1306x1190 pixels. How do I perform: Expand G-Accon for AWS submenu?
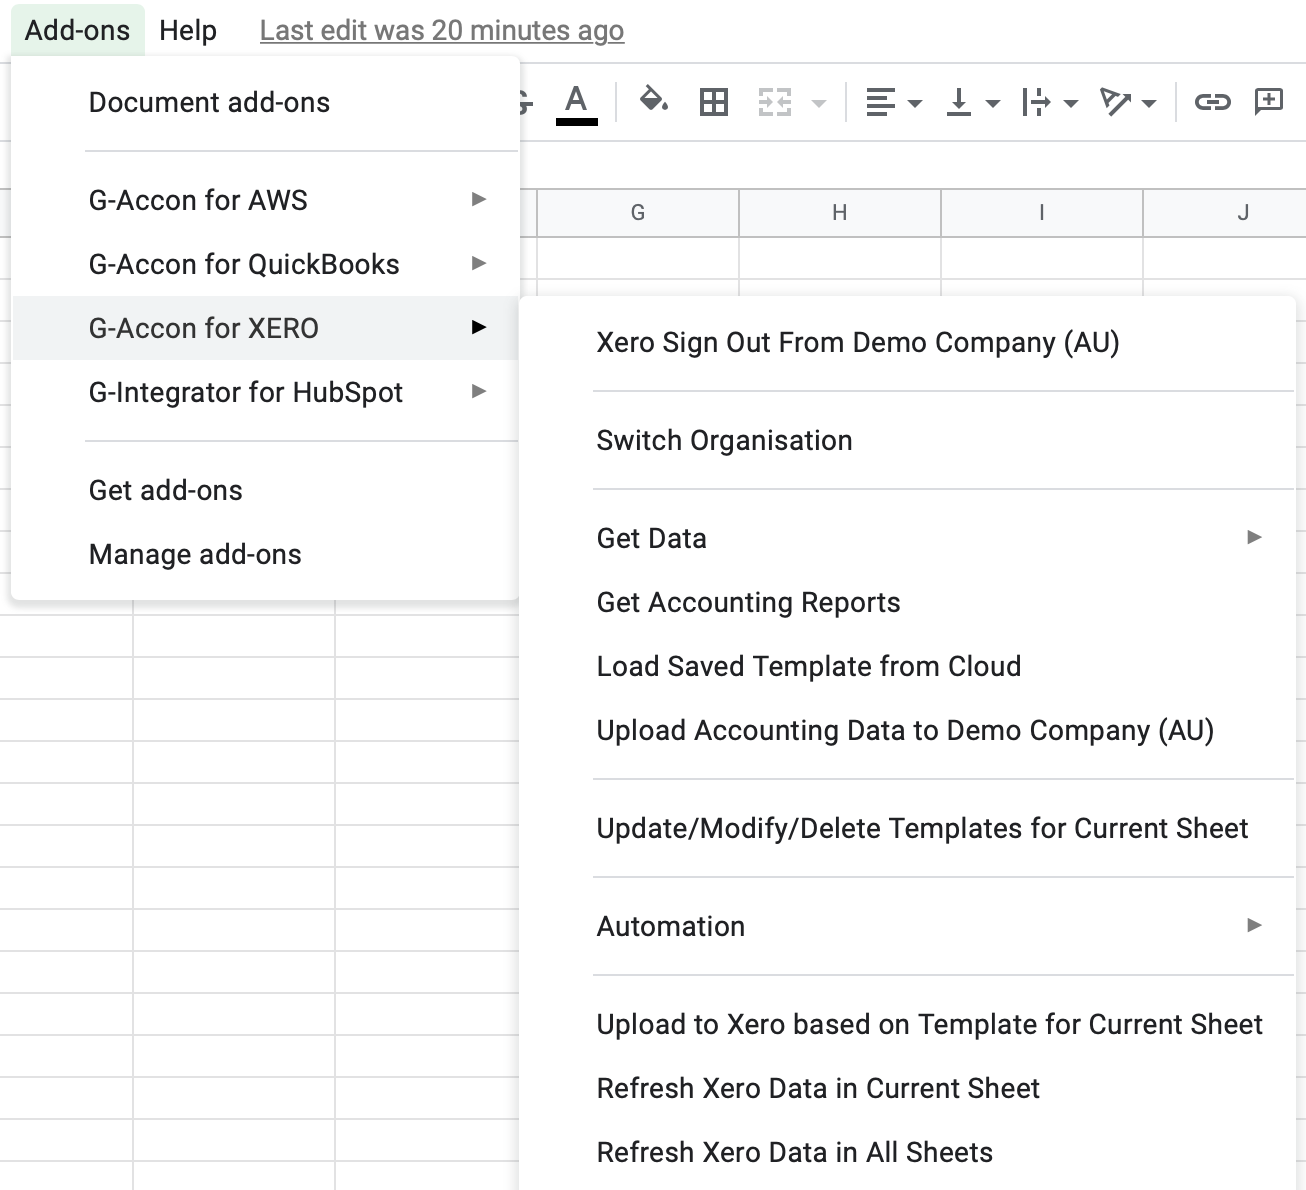click(265, 200)
